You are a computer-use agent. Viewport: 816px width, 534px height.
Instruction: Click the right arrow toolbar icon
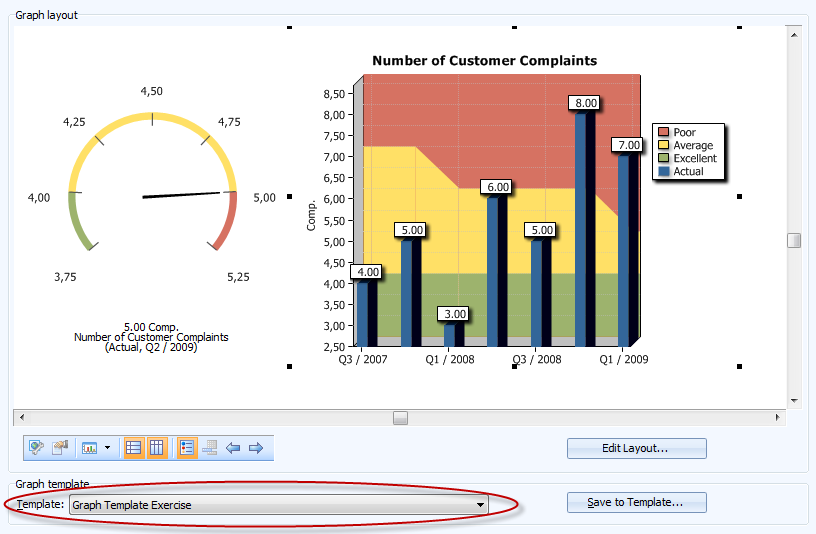click(256, 448)
